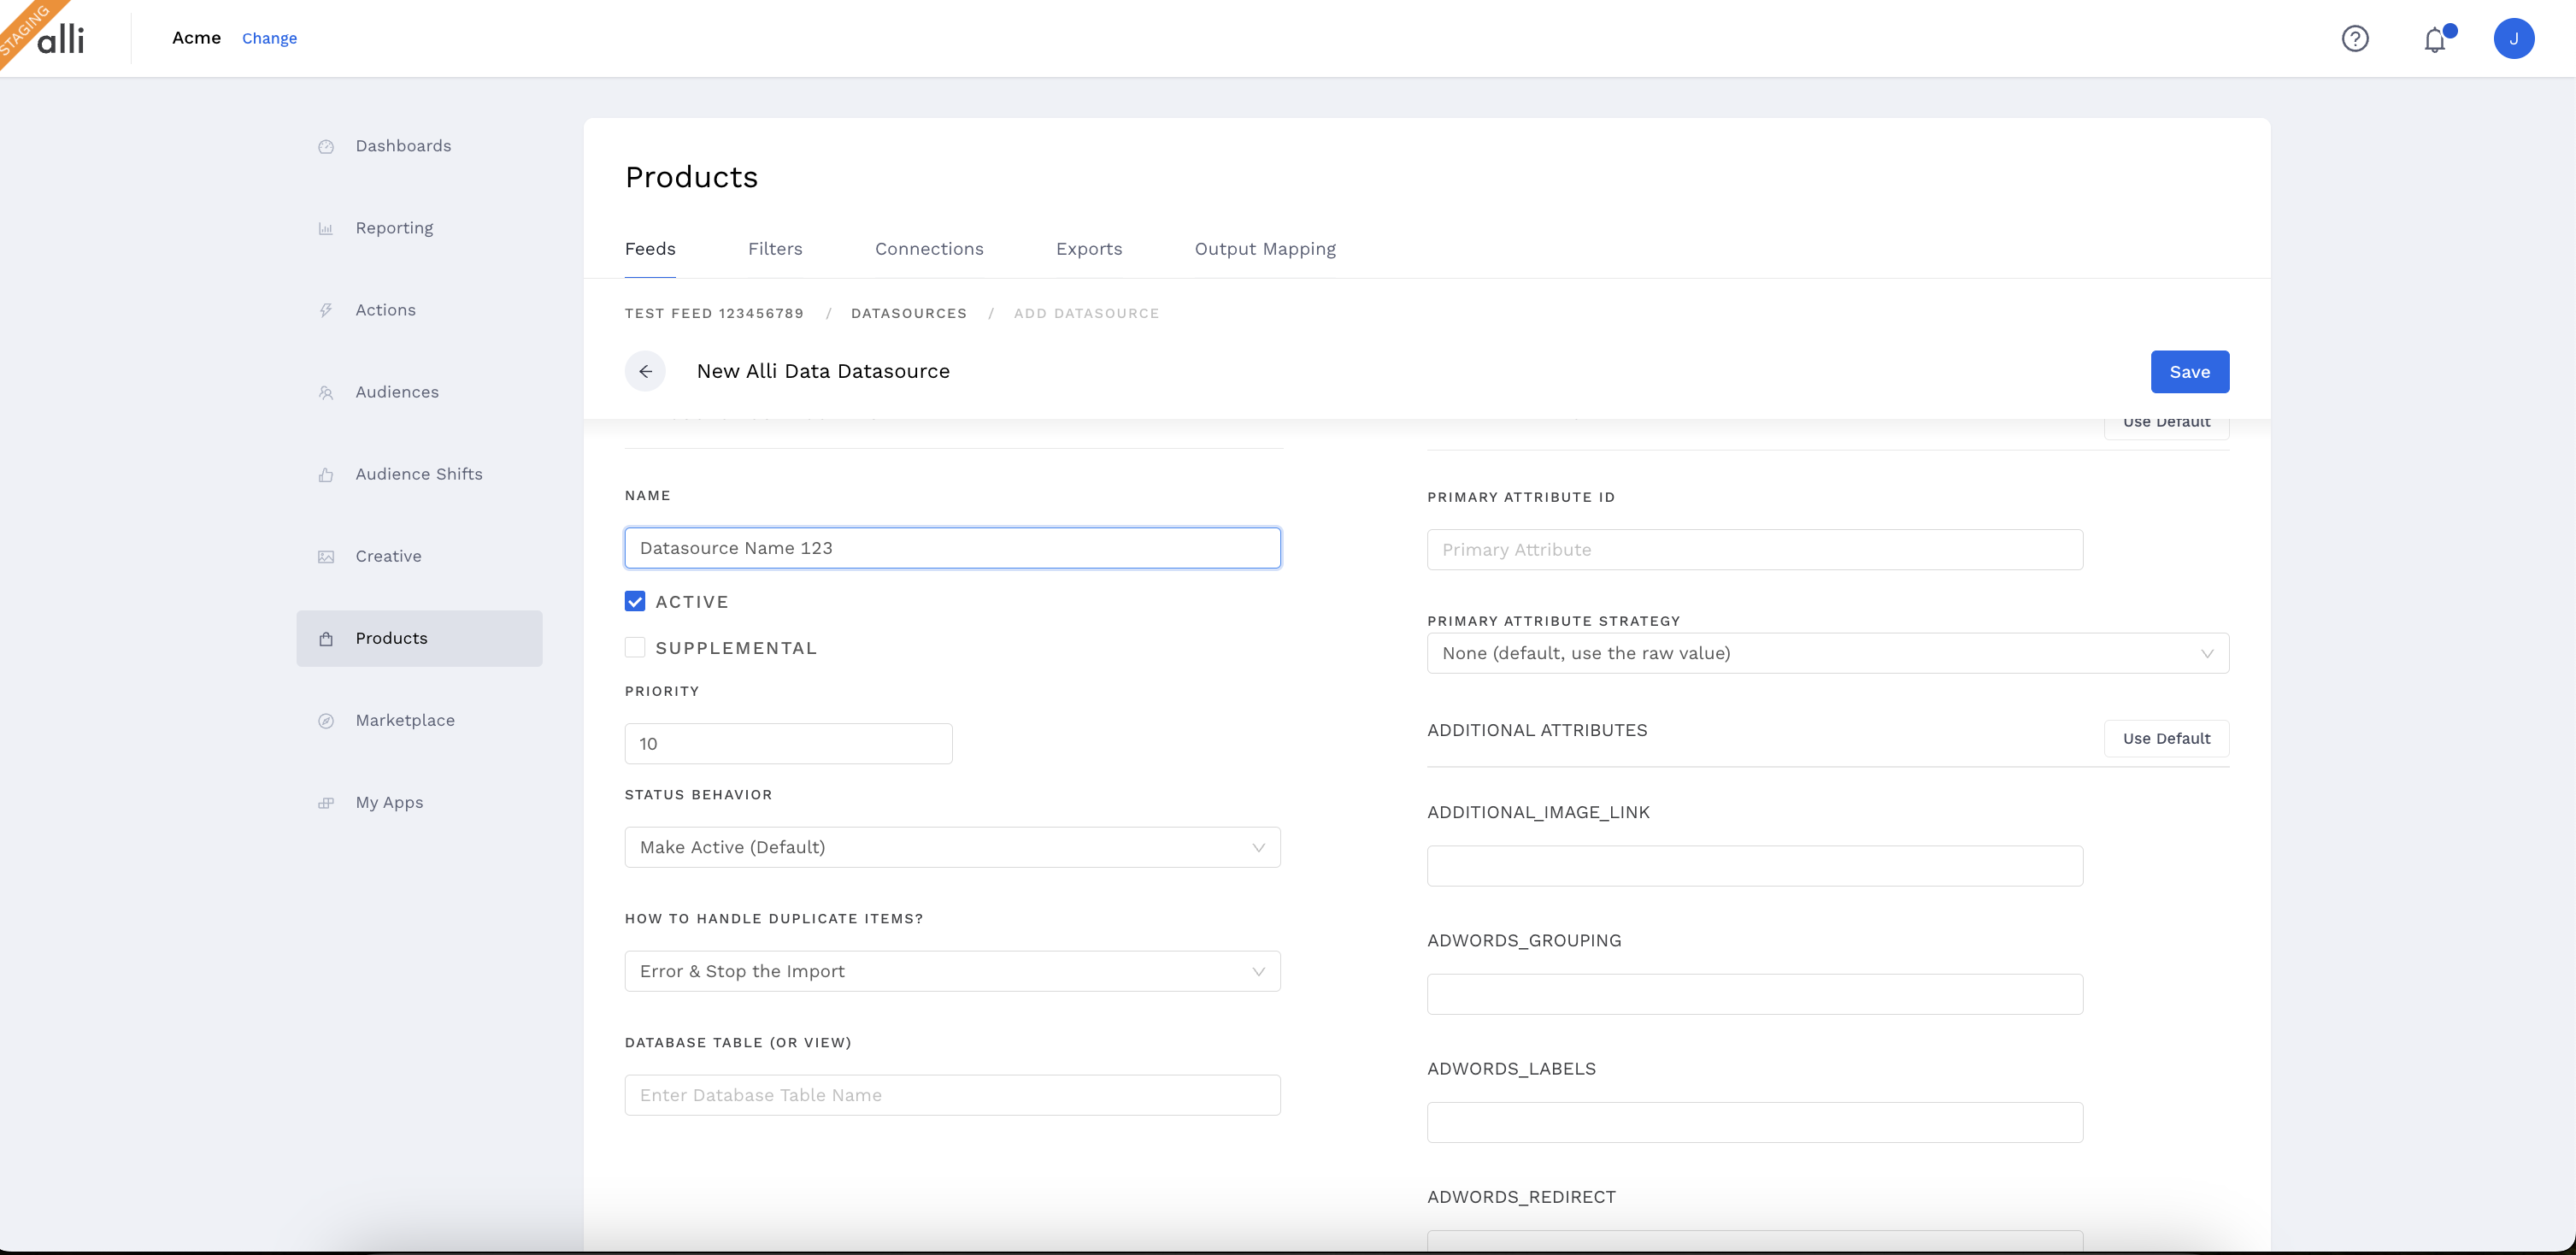Click the Database Table name field
Screen dimensions: 2576x1255
point(952,1095)
